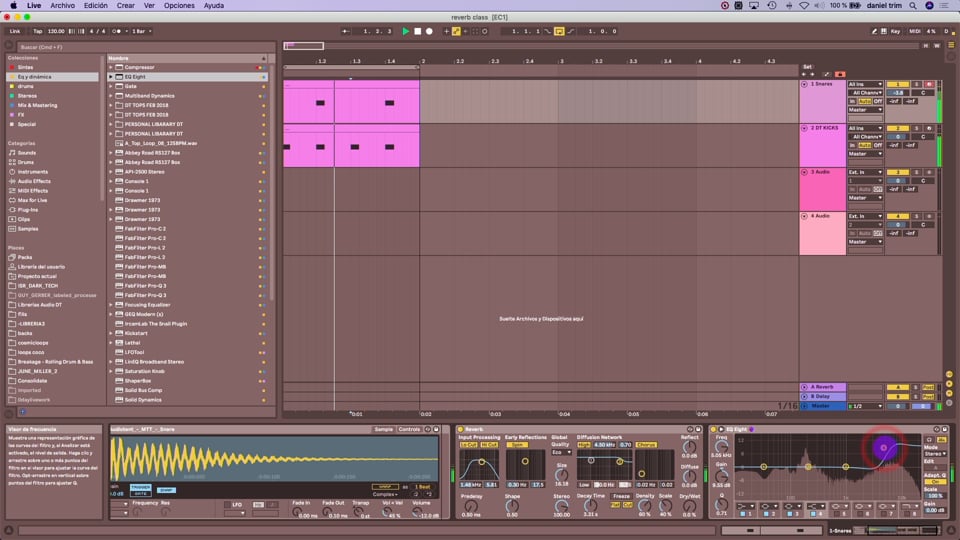
Task: Open the Archivo menu
Action: pyautogui.click(x=62, y=6)
